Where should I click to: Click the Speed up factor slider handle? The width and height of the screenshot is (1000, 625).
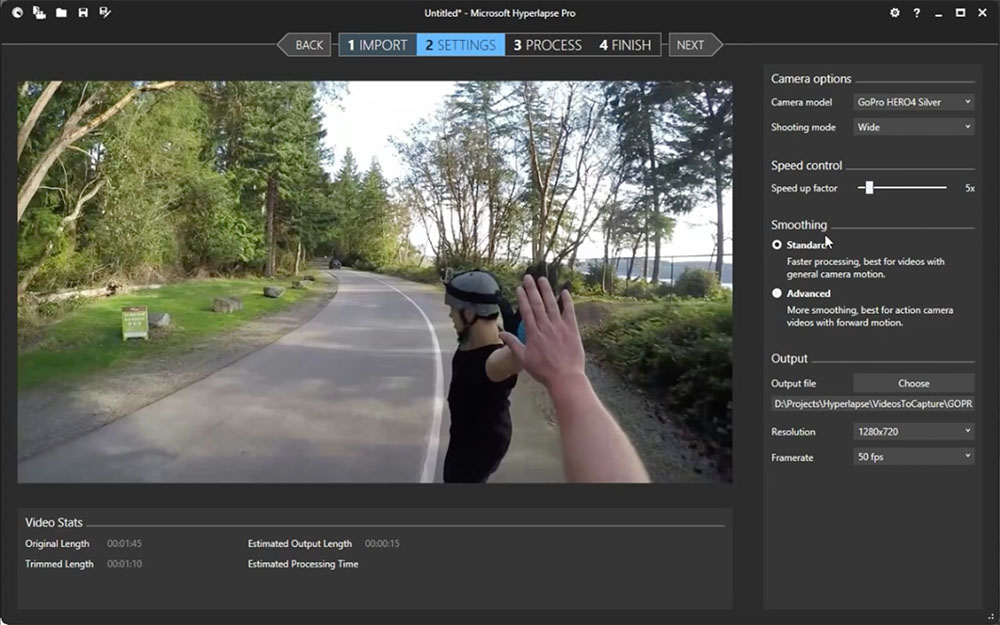(869, 188)
